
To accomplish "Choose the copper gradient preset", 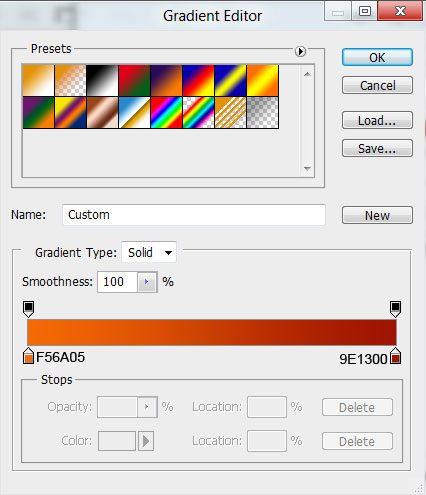I will pos(102,113).
